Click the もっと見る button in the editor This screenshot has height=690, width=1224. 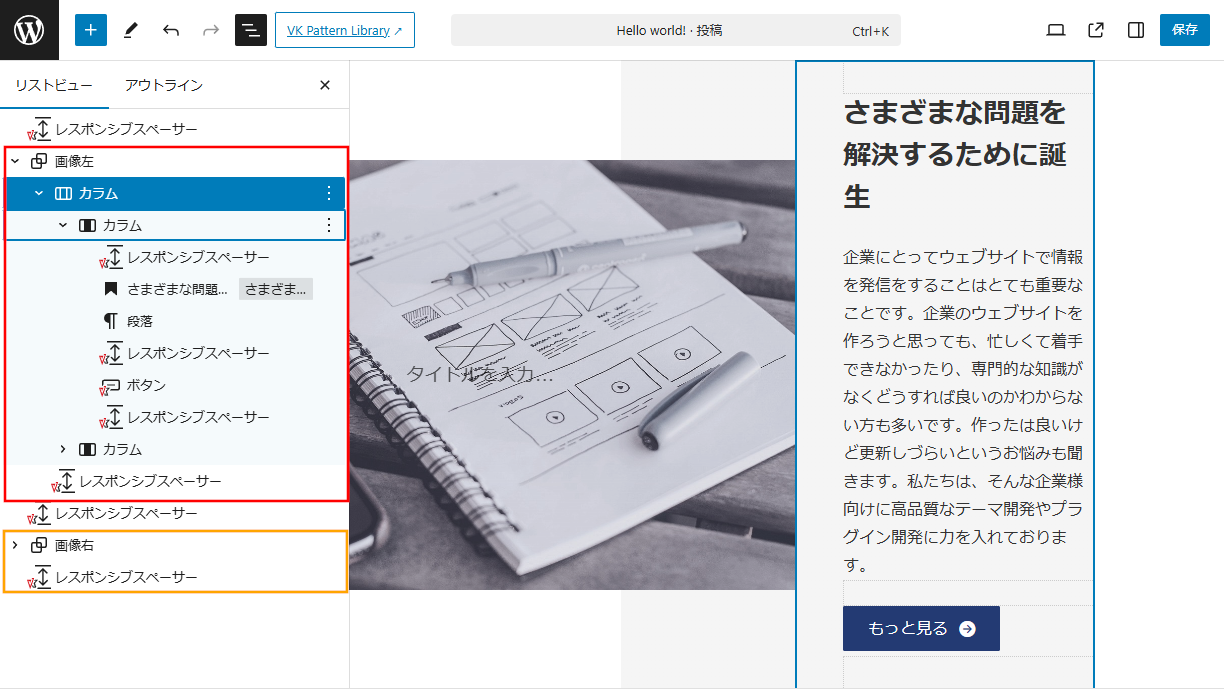(x=920, y=628)
